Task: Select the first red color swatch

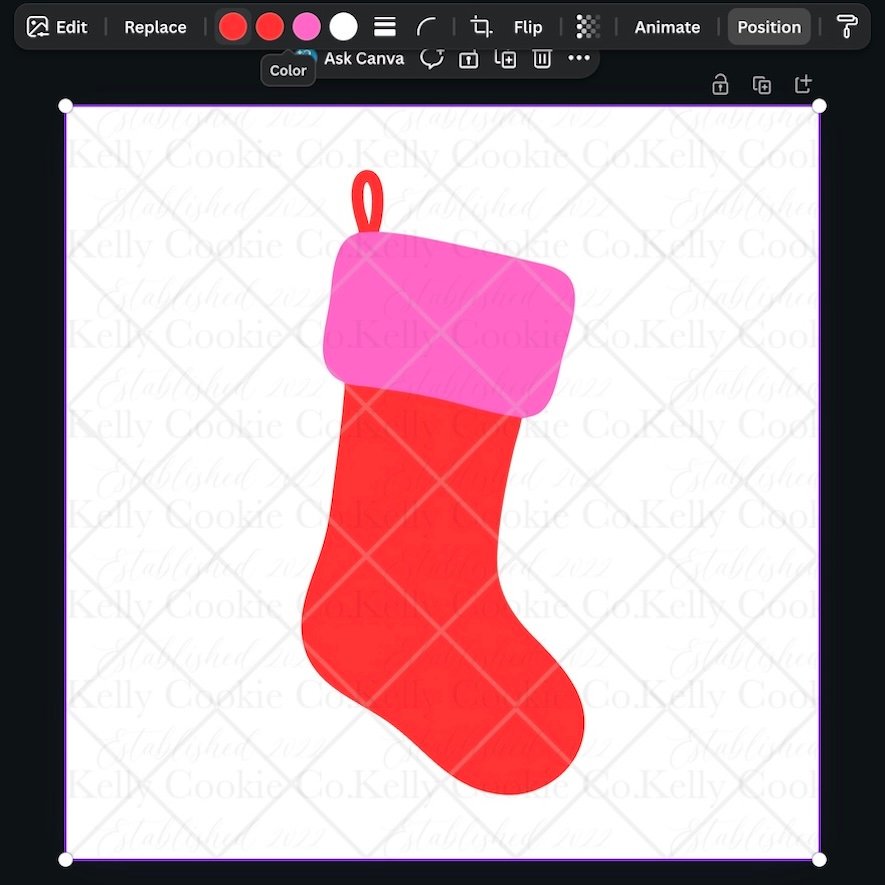Action: tap(233, 27)
